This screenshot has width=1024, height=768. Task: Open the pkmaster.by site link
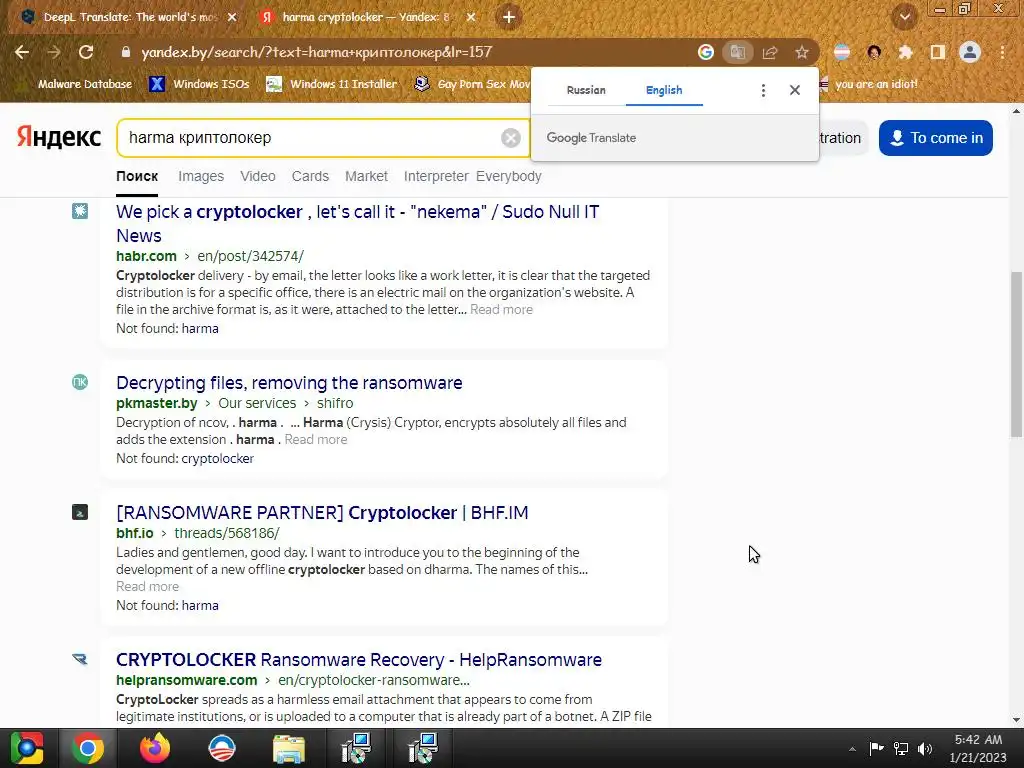(157, 403)
